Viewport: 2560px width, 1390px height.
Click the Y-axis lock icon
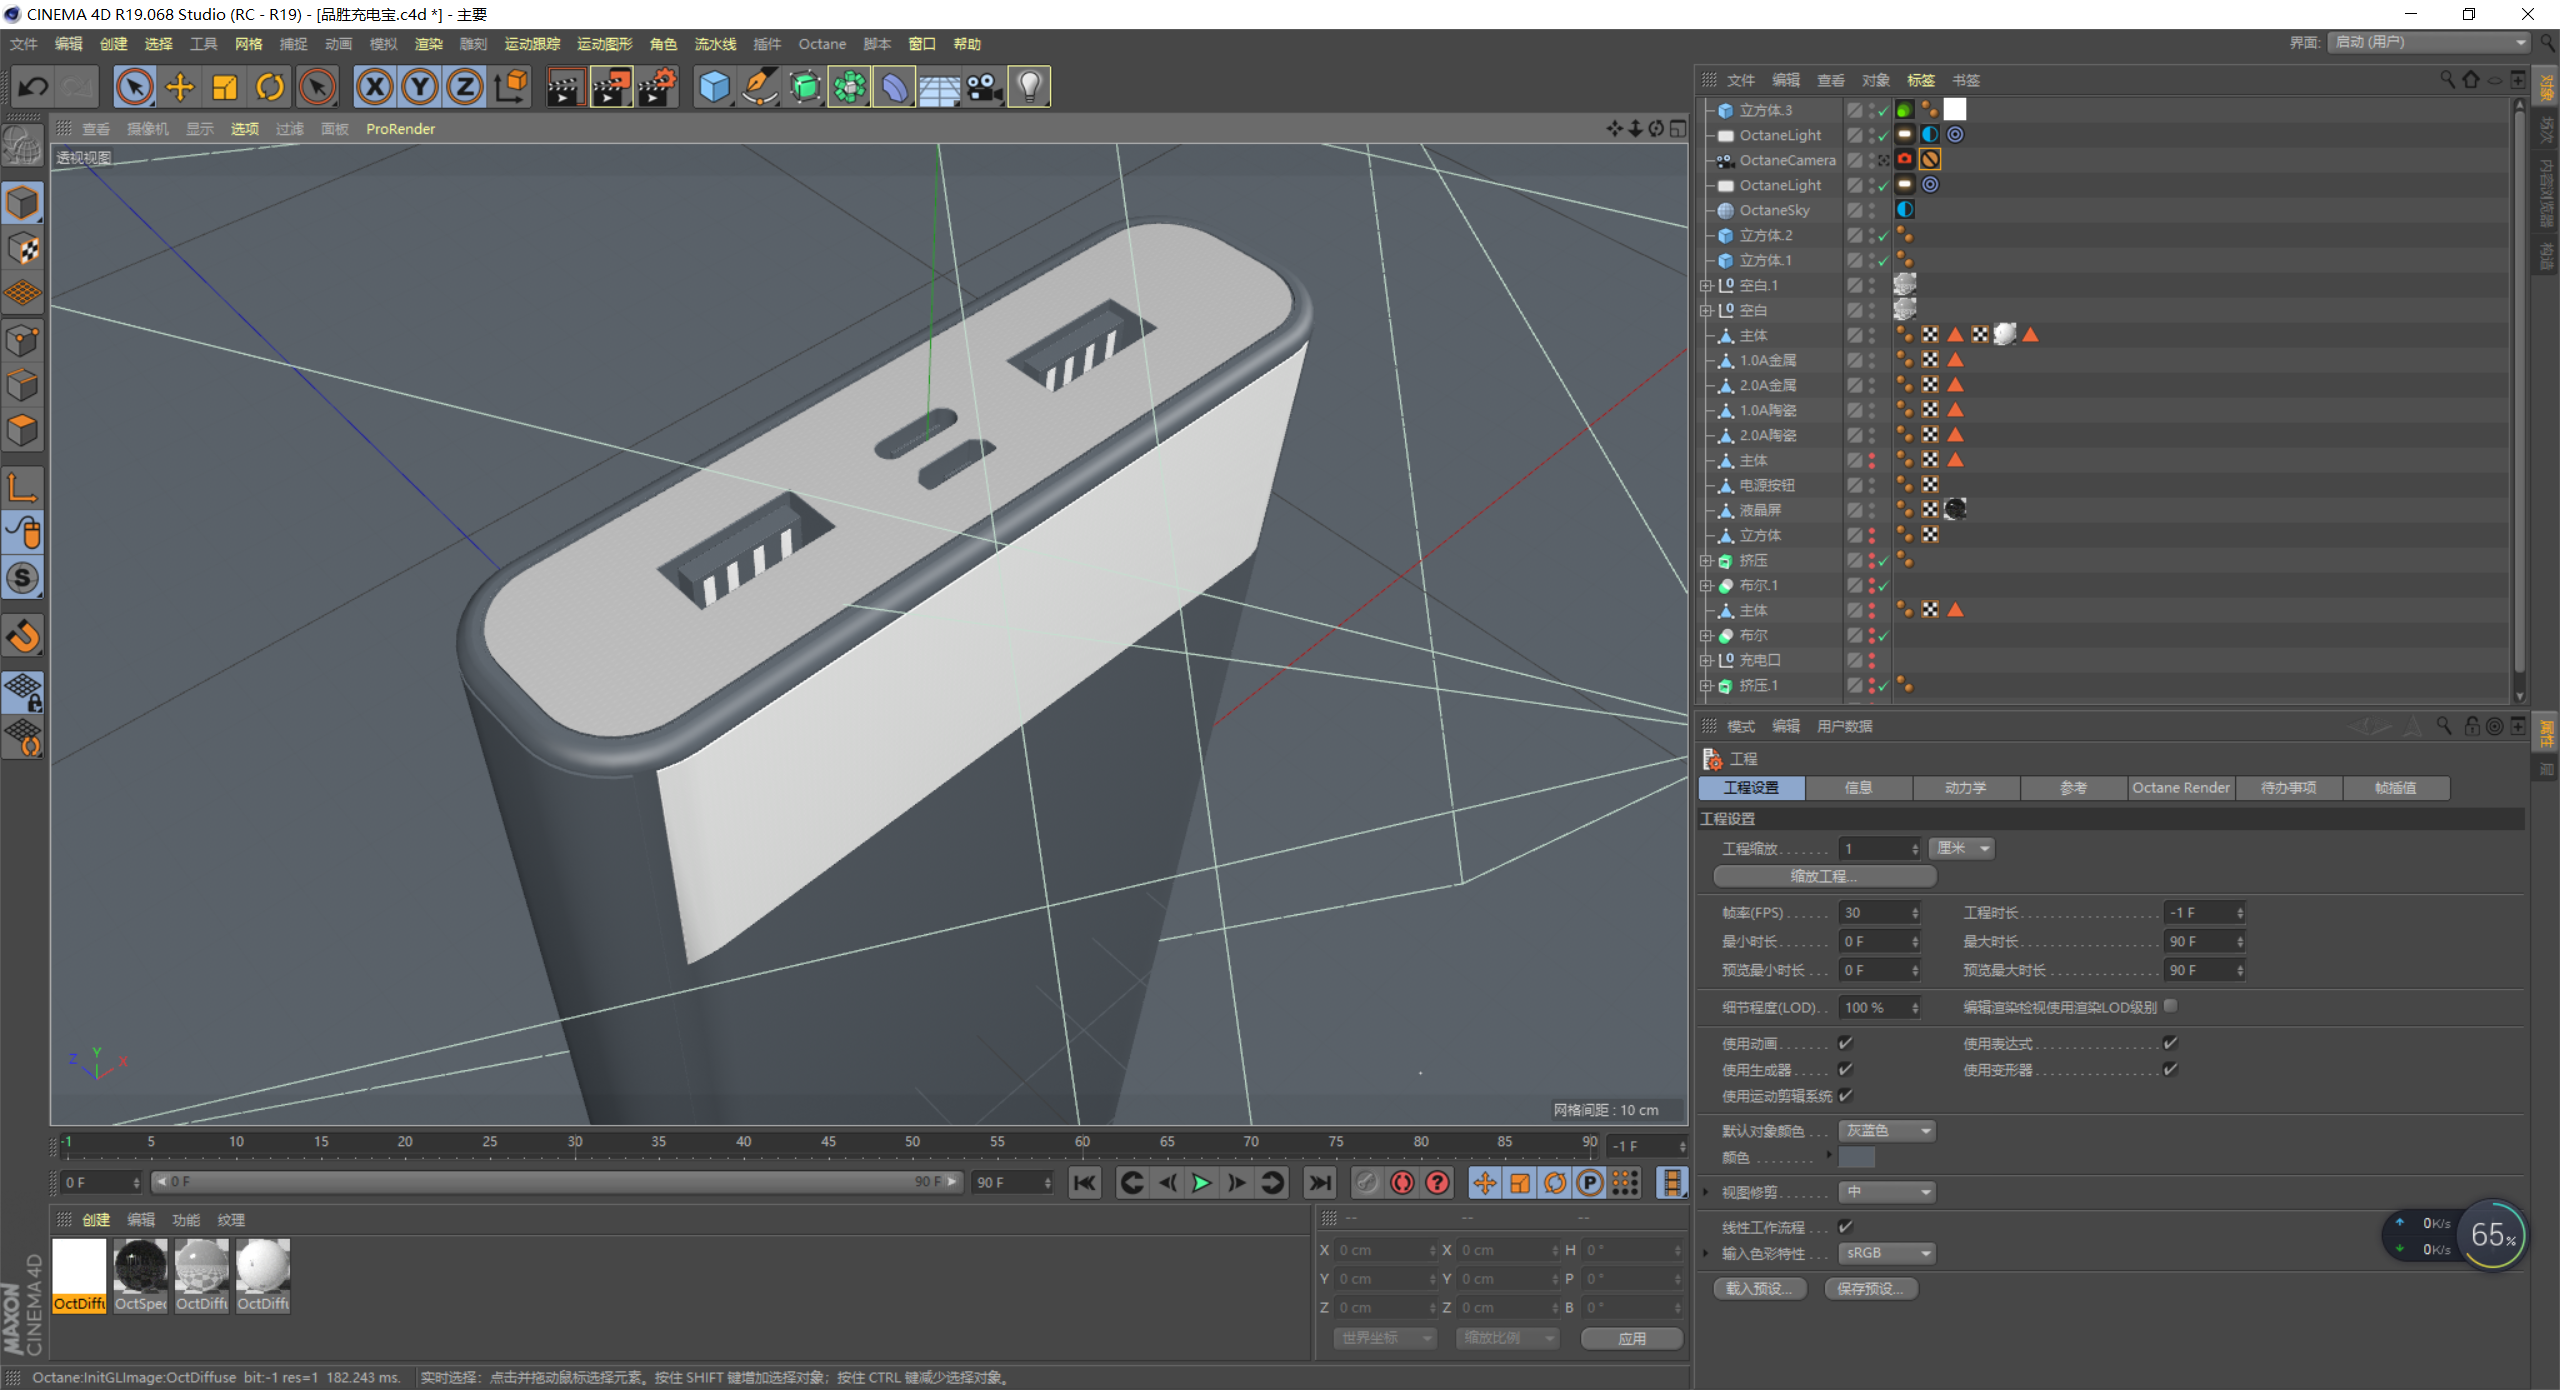(419, 87)
